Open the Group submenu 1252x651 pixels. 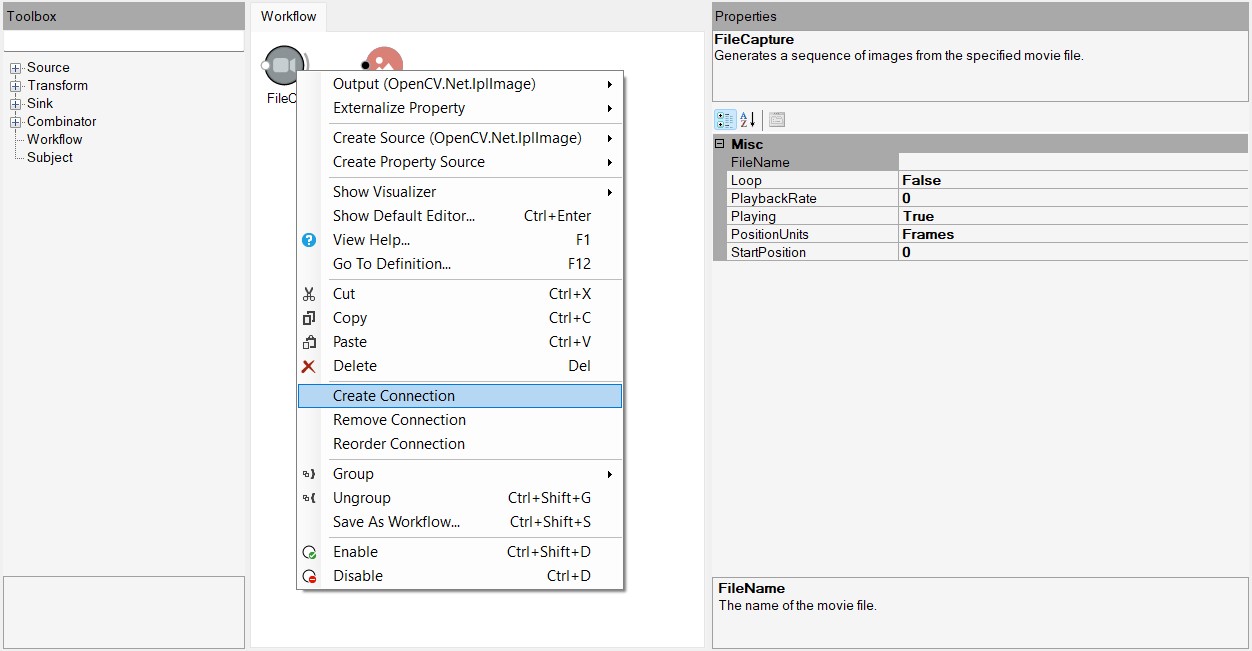point(460,474)
